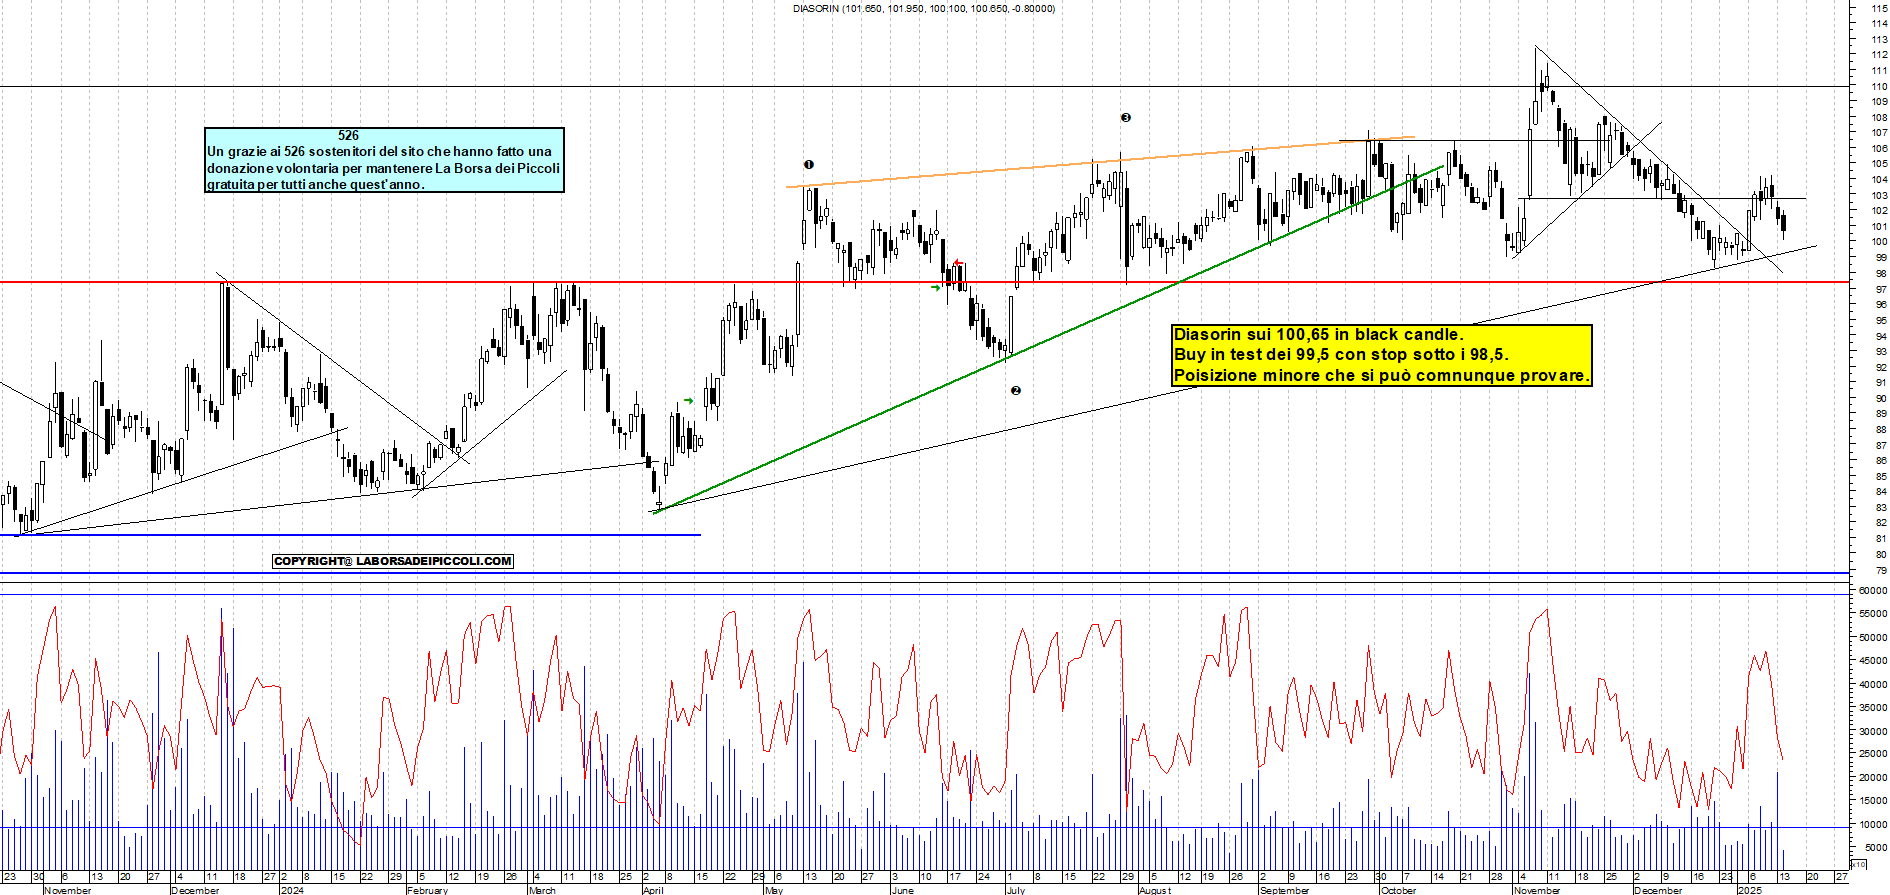Click the 5000 volume scale label

(1875, 847)
